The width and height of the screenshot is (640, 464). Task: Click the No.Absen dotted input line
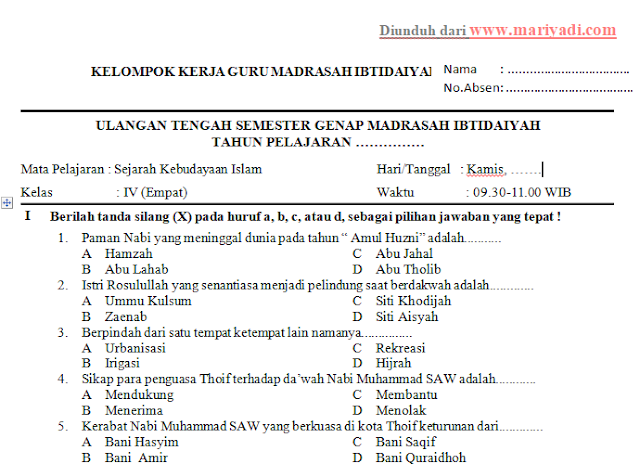[569, 89]
